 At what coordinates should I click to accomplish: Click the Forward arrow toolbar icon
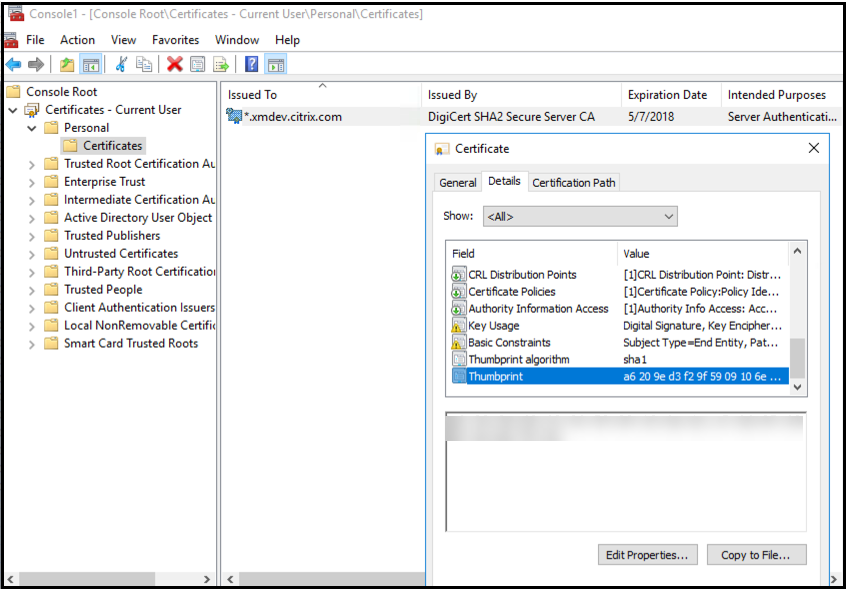[x=36, y=65]
